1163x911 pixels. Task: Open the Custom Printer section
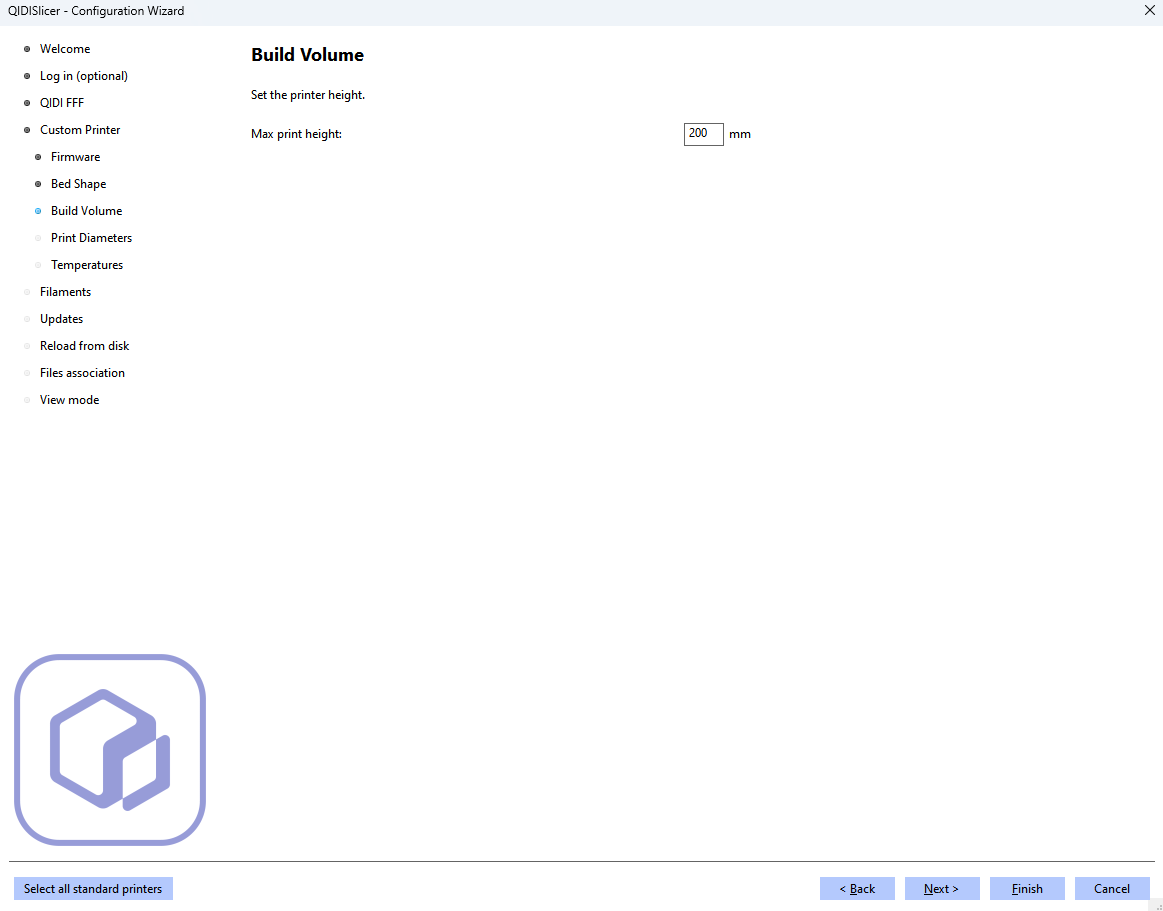coord(80,130)
